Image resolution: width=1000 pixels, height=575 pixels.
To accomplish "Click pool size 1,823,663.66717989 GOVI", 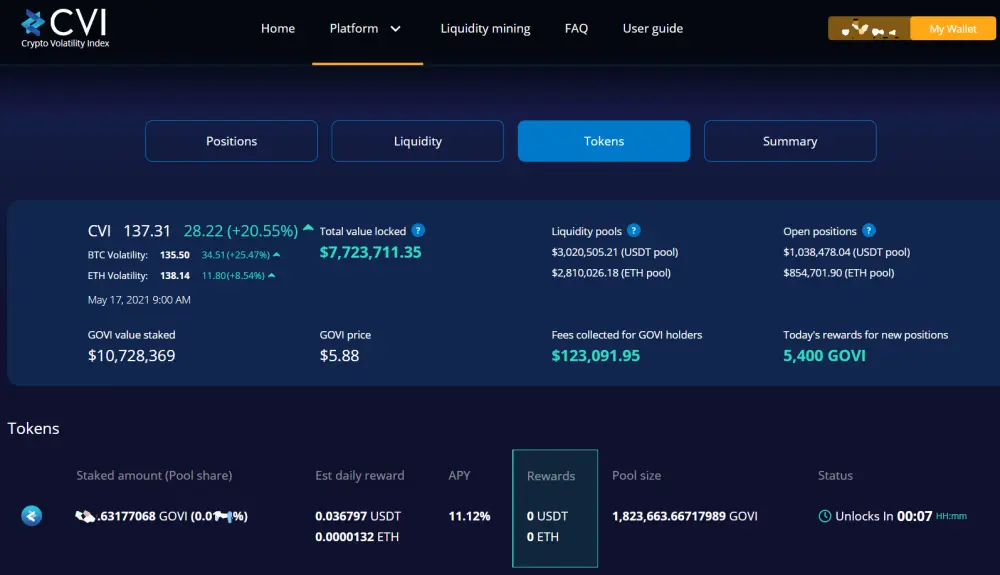I will (685, 516).
